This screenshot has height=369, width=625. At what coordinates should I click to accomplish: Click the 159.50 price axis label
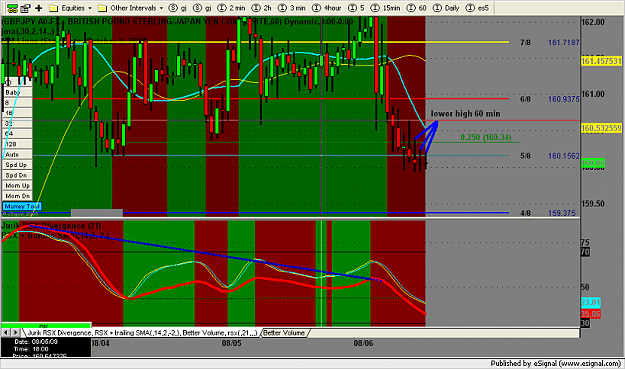pos(593,204)
